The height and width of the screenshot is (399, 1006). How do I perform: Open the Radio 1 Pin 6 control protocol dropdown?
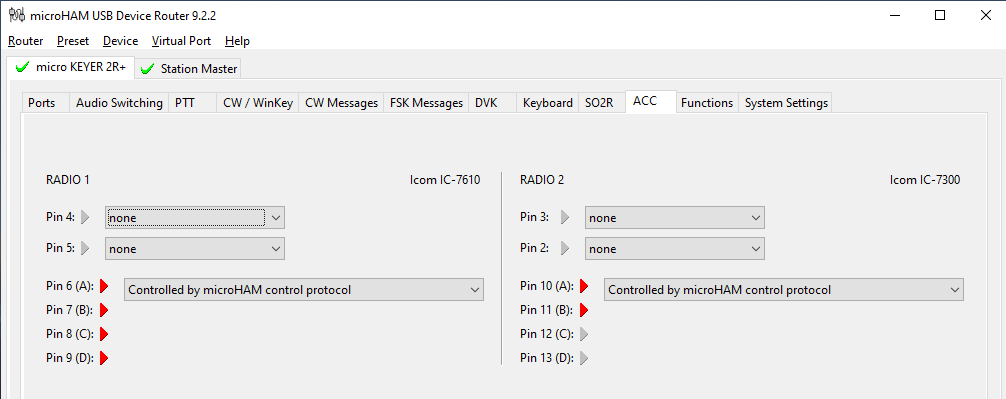click(303, 289)
